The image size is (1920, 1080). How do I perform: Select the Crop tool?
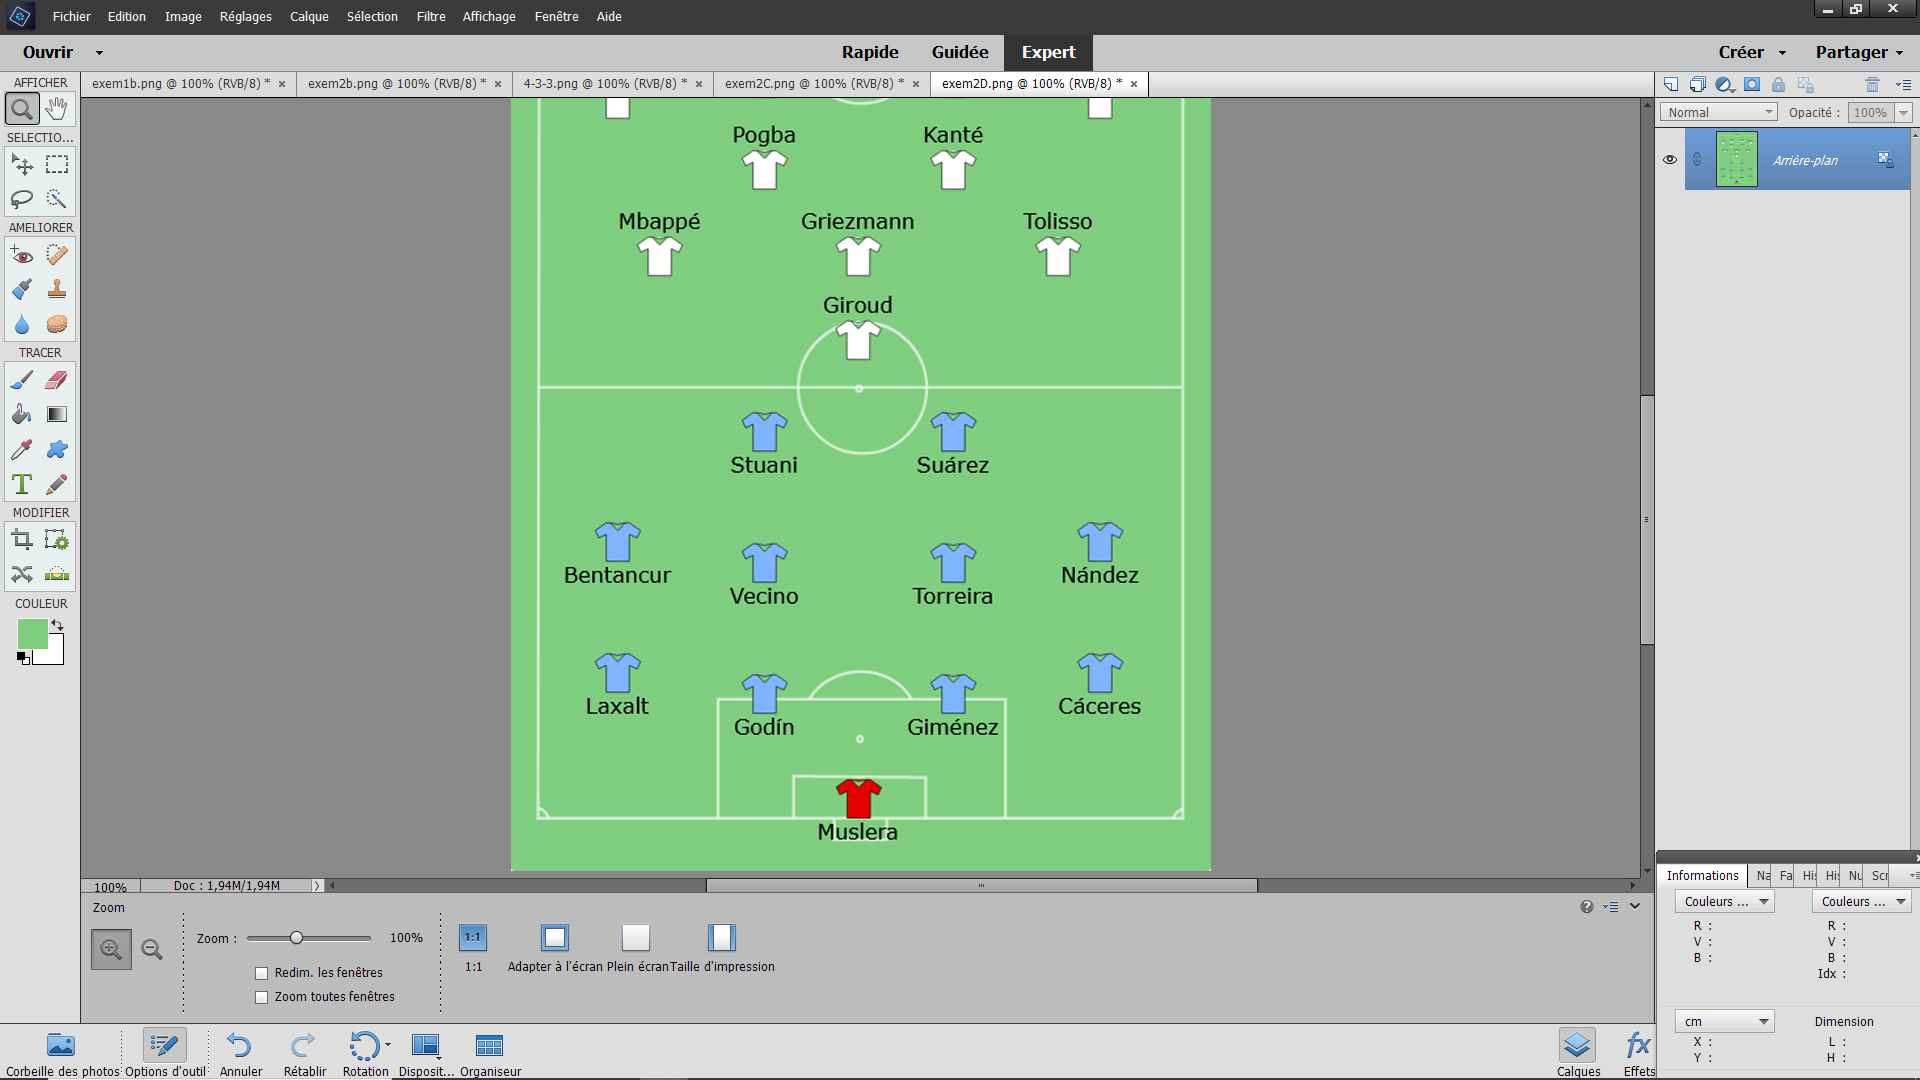click(22, 540)
